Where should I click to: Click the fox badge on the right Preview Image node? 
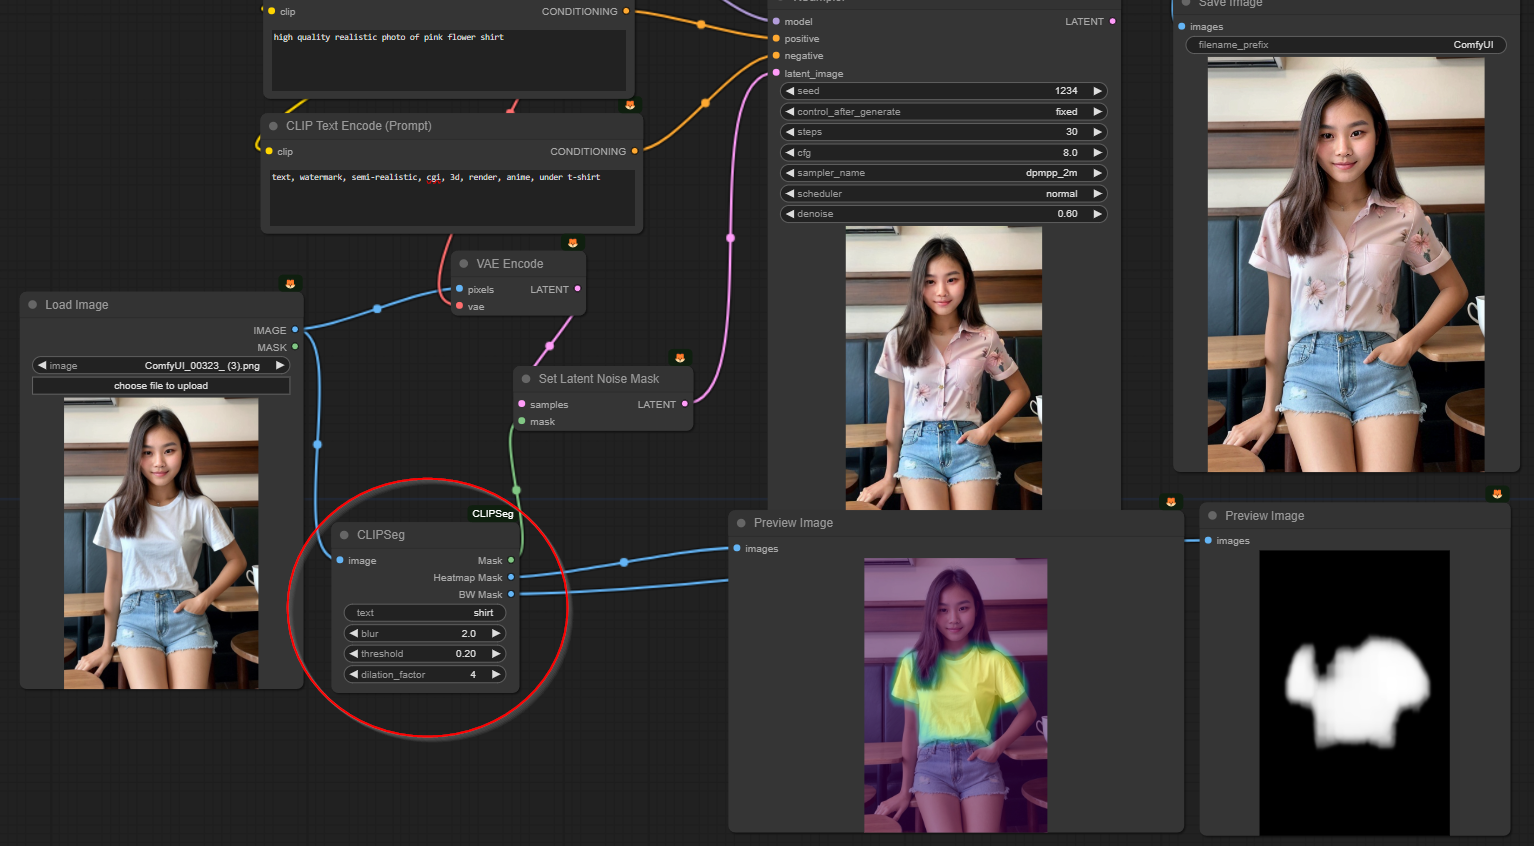(x=1496, y=493)
